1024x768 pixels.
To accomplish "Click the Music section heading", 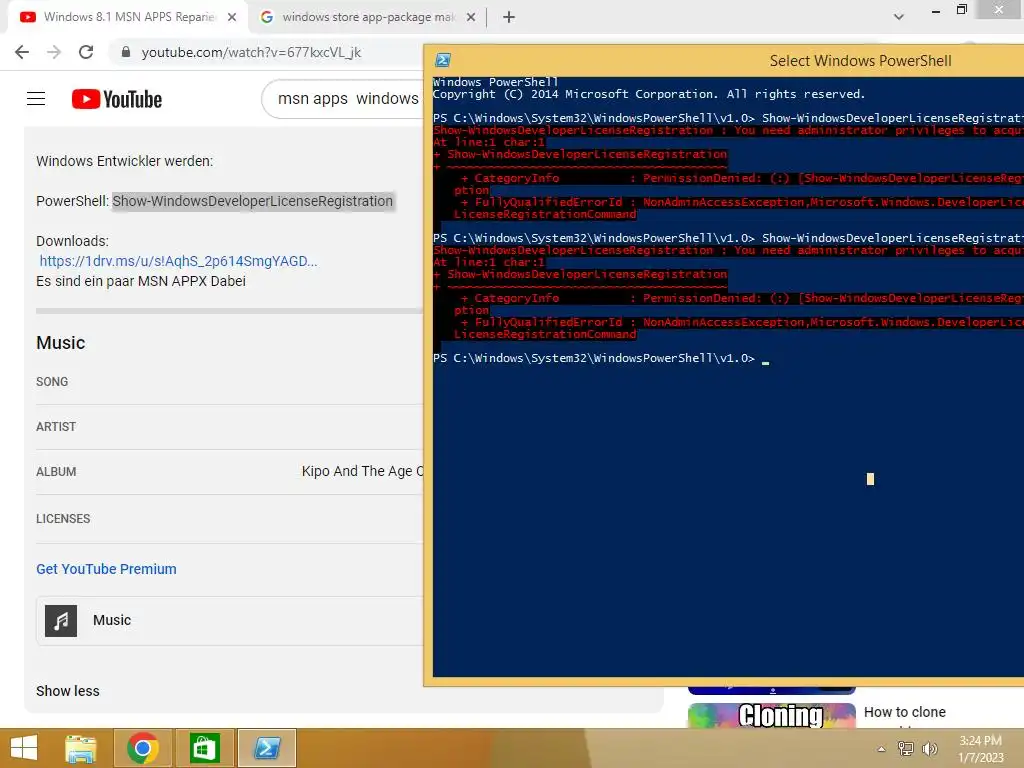I will (61, 343).
